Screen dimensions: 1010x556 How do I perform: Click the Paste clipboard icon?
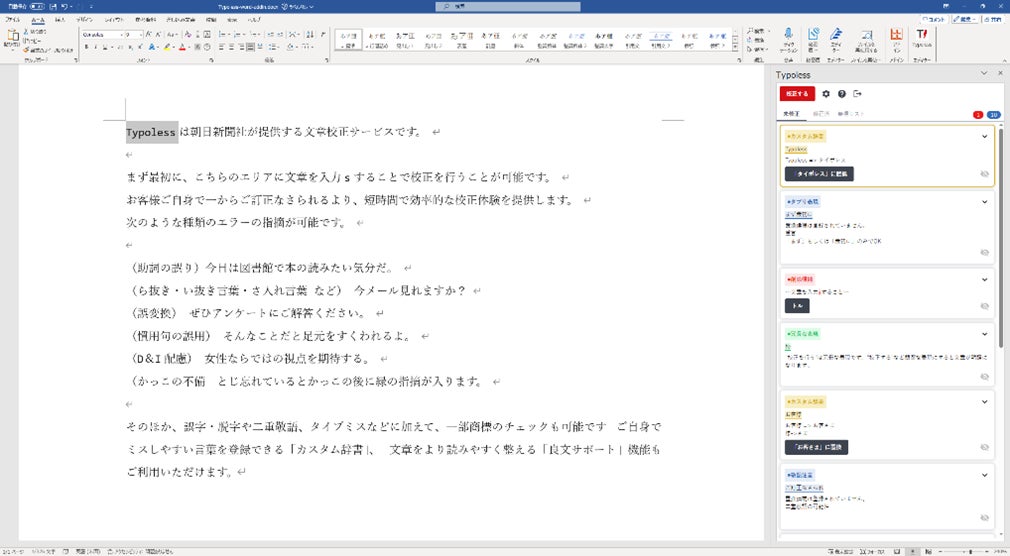(x=12, y=38)
